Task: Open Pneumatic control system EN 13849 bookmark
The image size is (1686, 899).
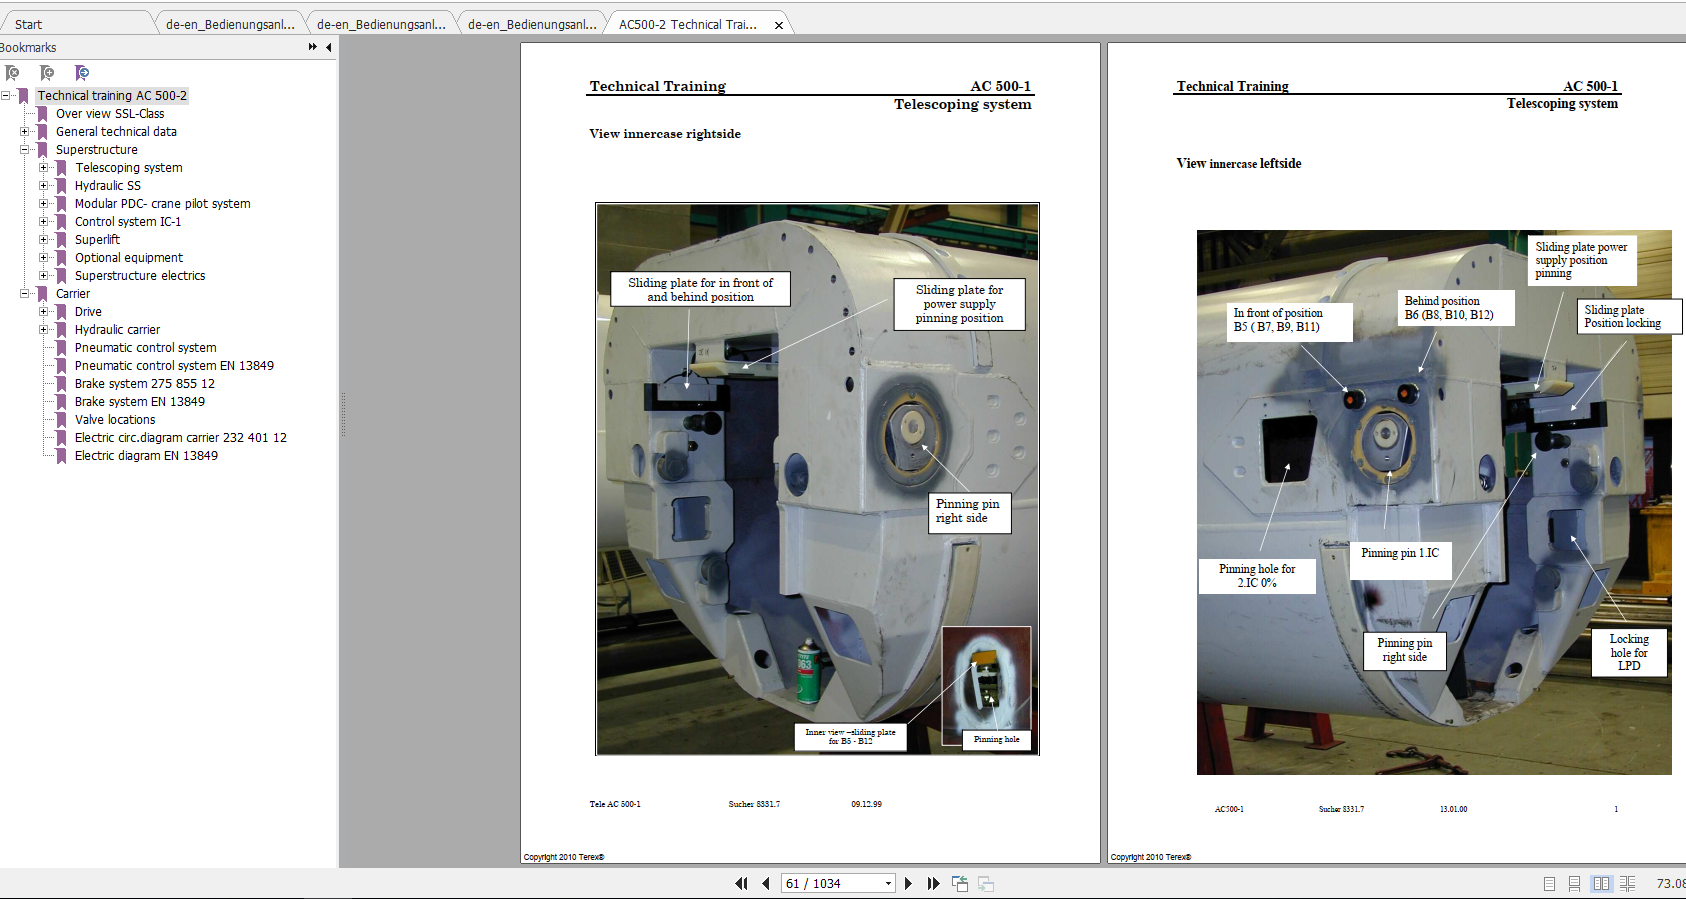Action: (174, 366)
